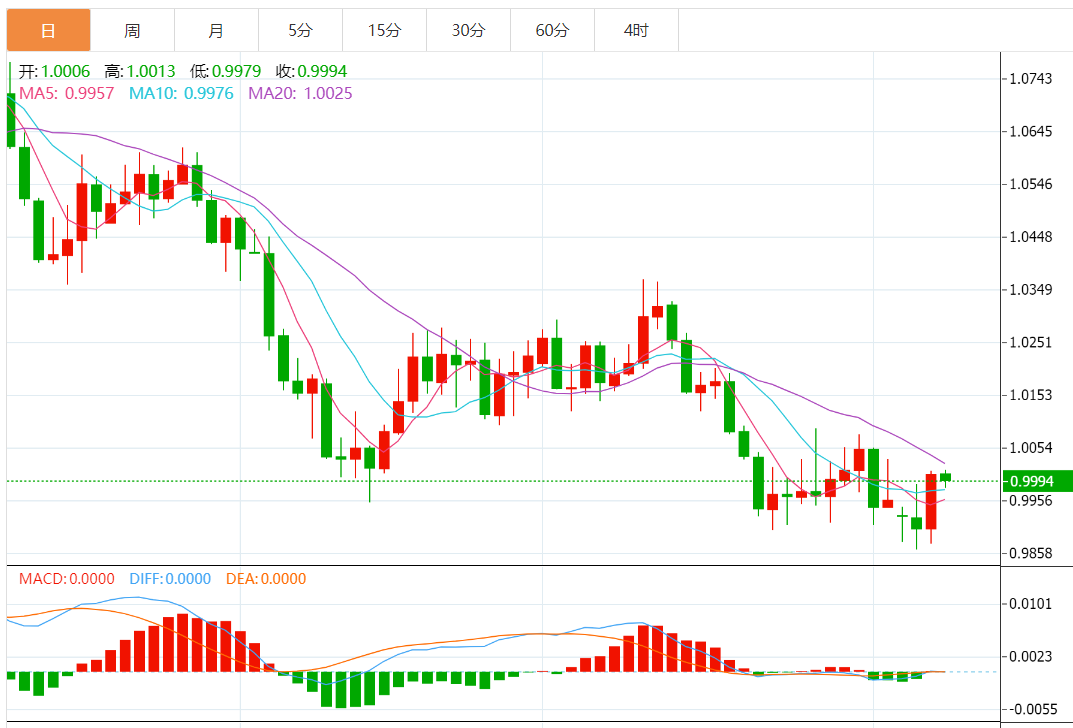Click the 1.0645 price axis label
The height and width of the screenshot is (728, 1073).
click(x=1031, y=131)
